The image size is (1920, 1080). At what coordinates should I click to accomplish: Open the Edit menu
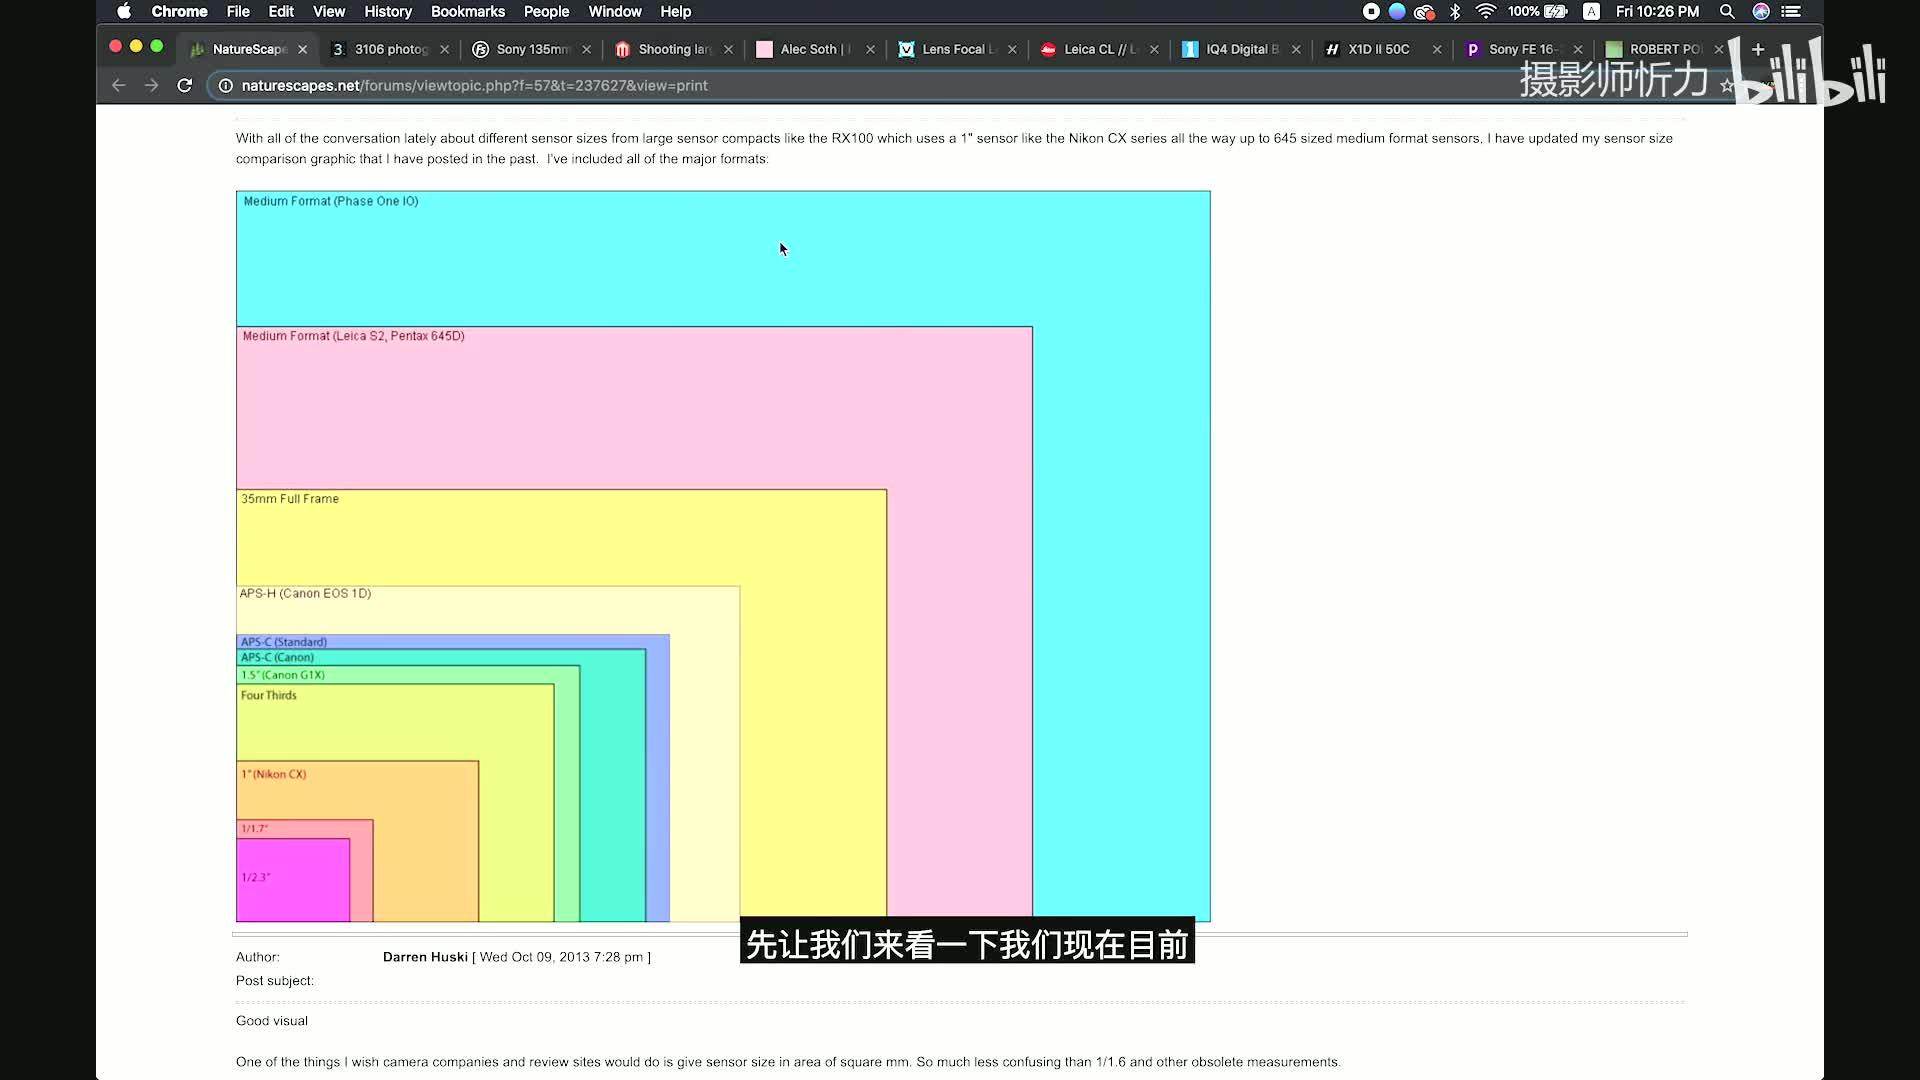click(281, 12)
